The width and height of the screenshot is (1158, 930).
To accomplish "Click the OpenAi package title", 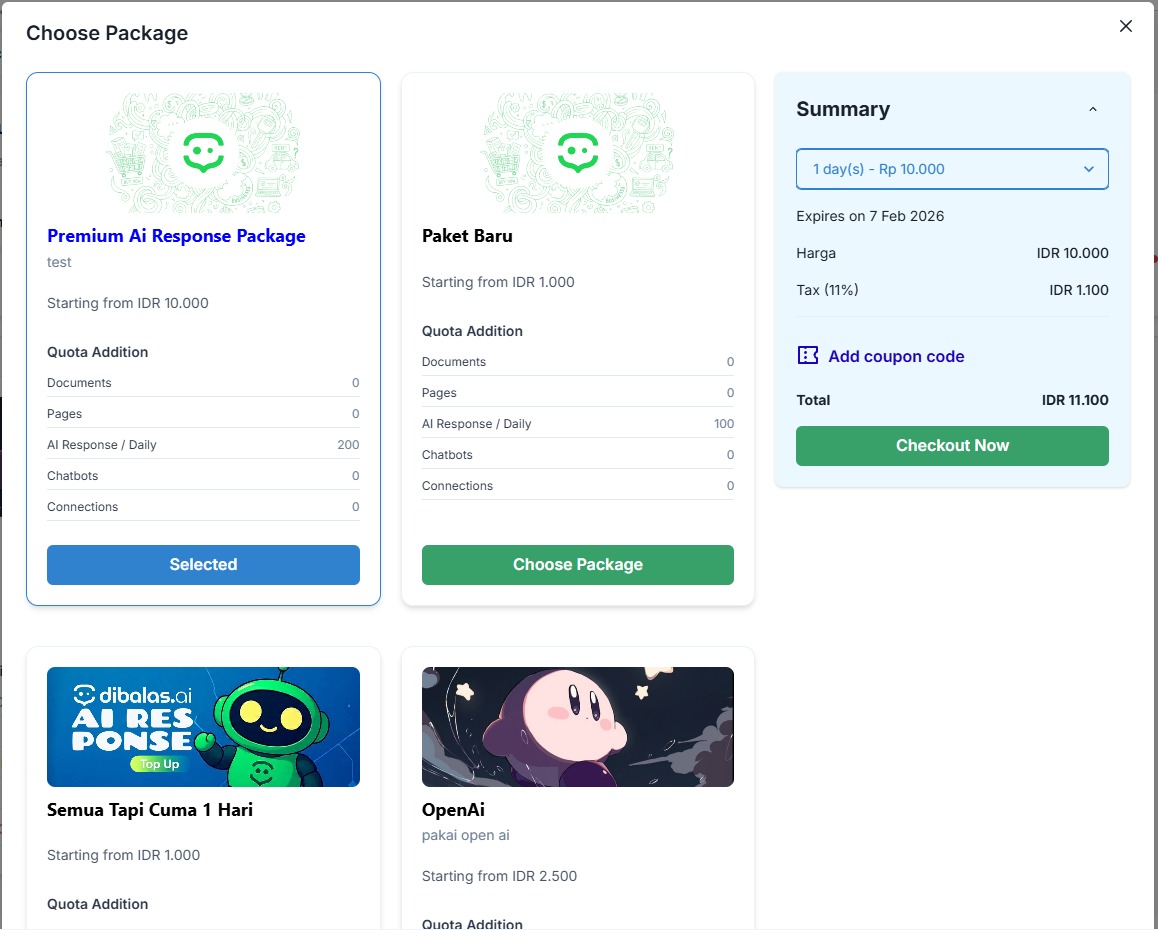I will [x=453, y=810].
